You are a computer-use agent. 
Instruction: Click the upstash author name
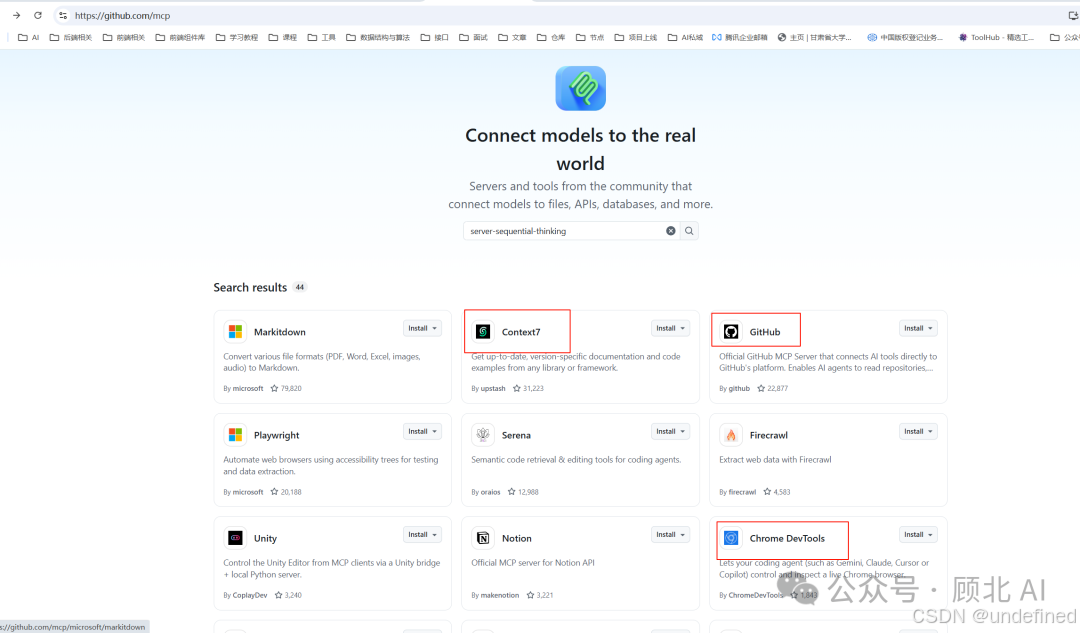tap(492, 388)
